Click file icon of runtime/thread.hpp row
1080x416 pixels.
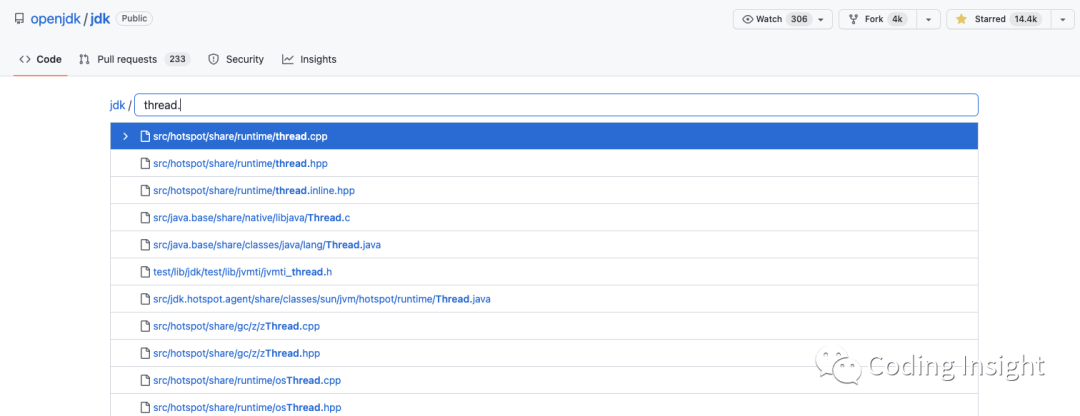[145, 163]
